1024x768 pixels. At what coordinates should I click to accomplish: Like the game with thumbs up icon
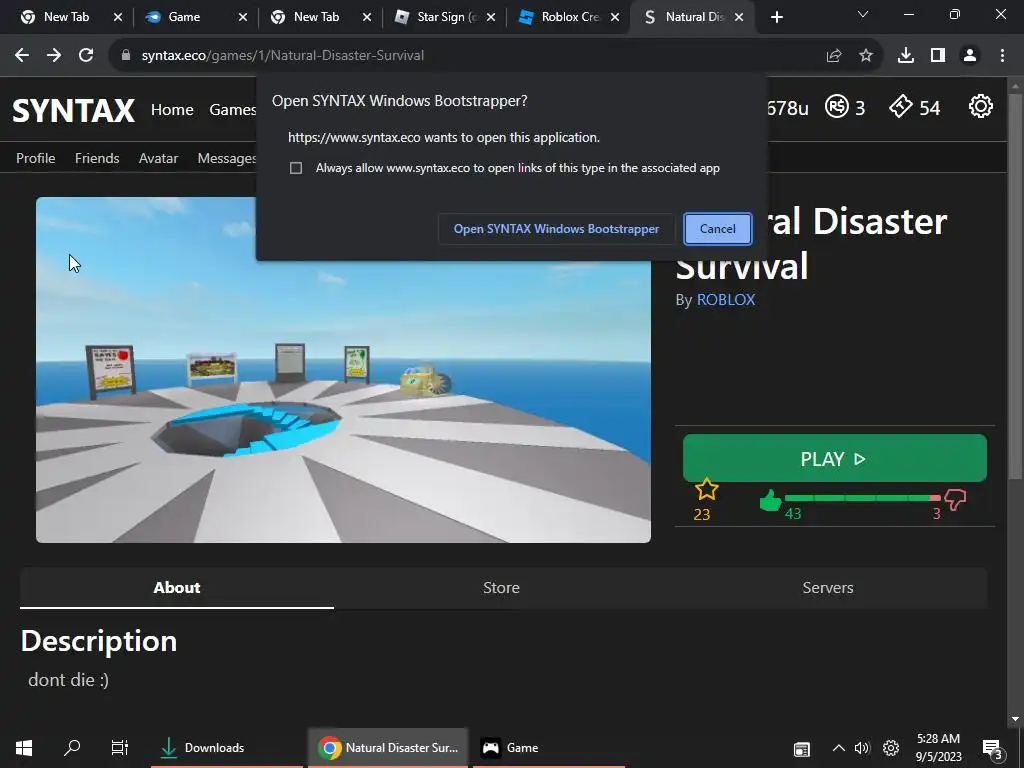(x=771, y=501)
